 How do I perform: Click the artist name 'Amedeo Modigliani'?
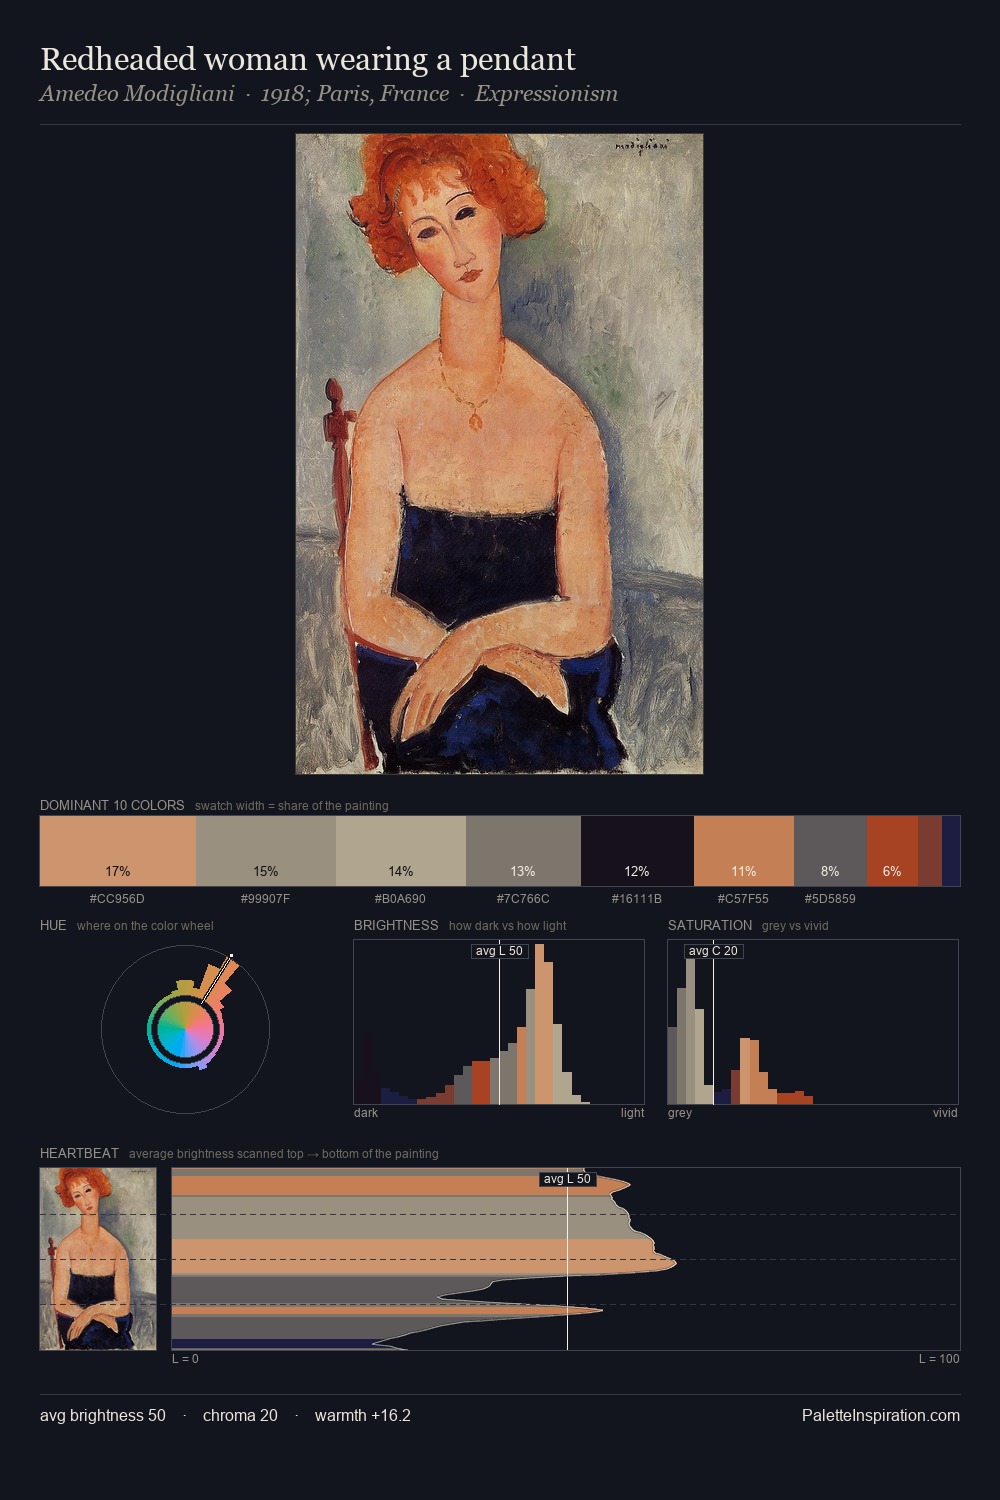137,94
